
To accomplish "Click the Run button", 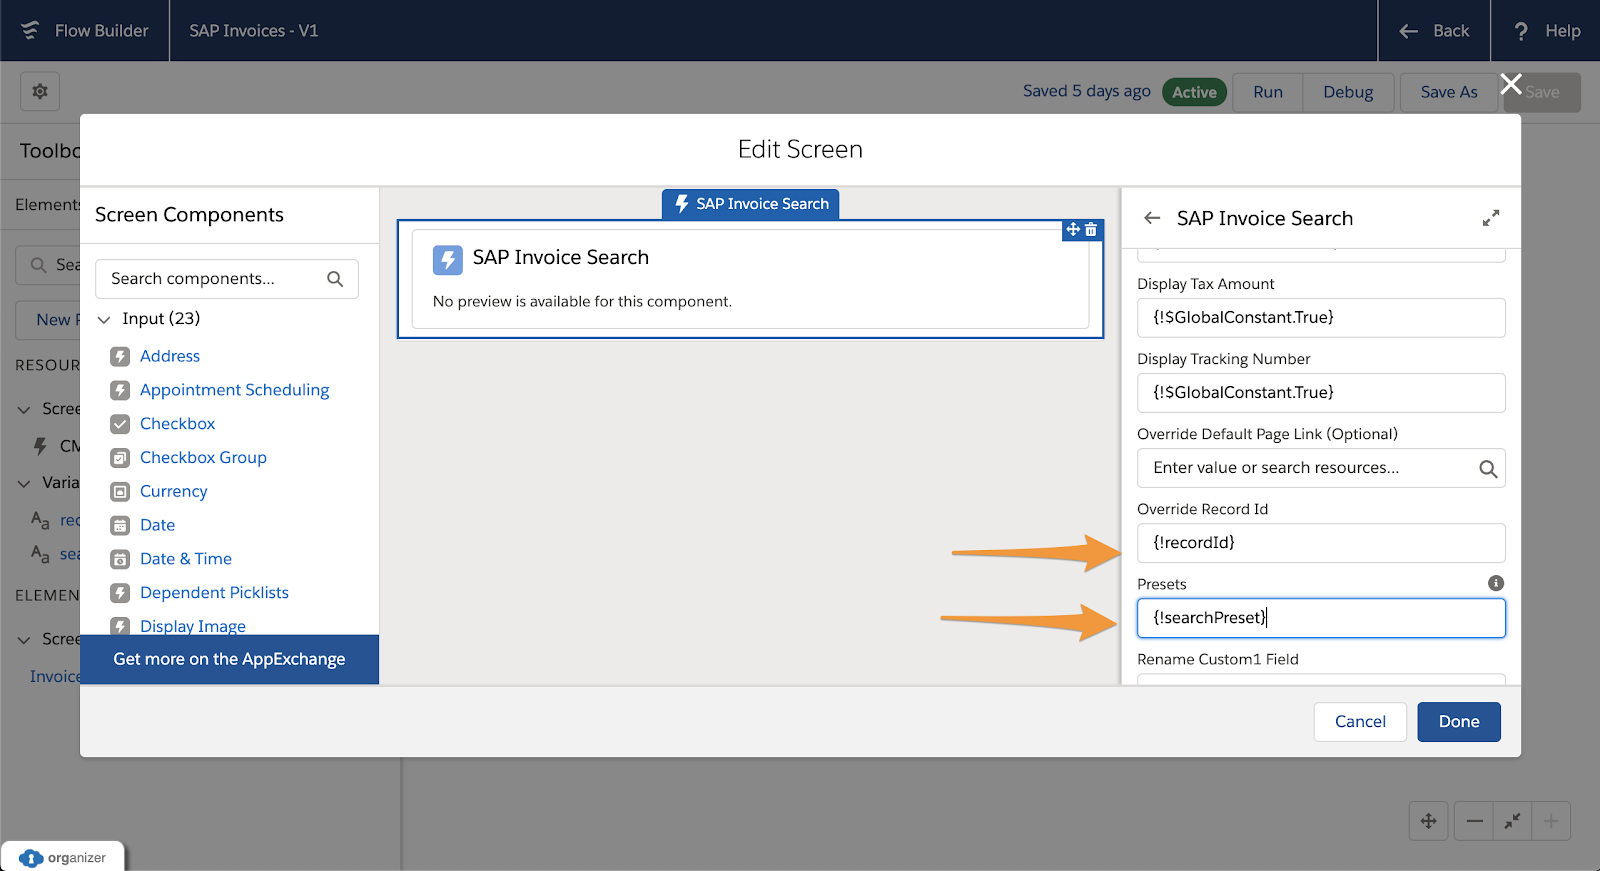I will coord(1268,92).
